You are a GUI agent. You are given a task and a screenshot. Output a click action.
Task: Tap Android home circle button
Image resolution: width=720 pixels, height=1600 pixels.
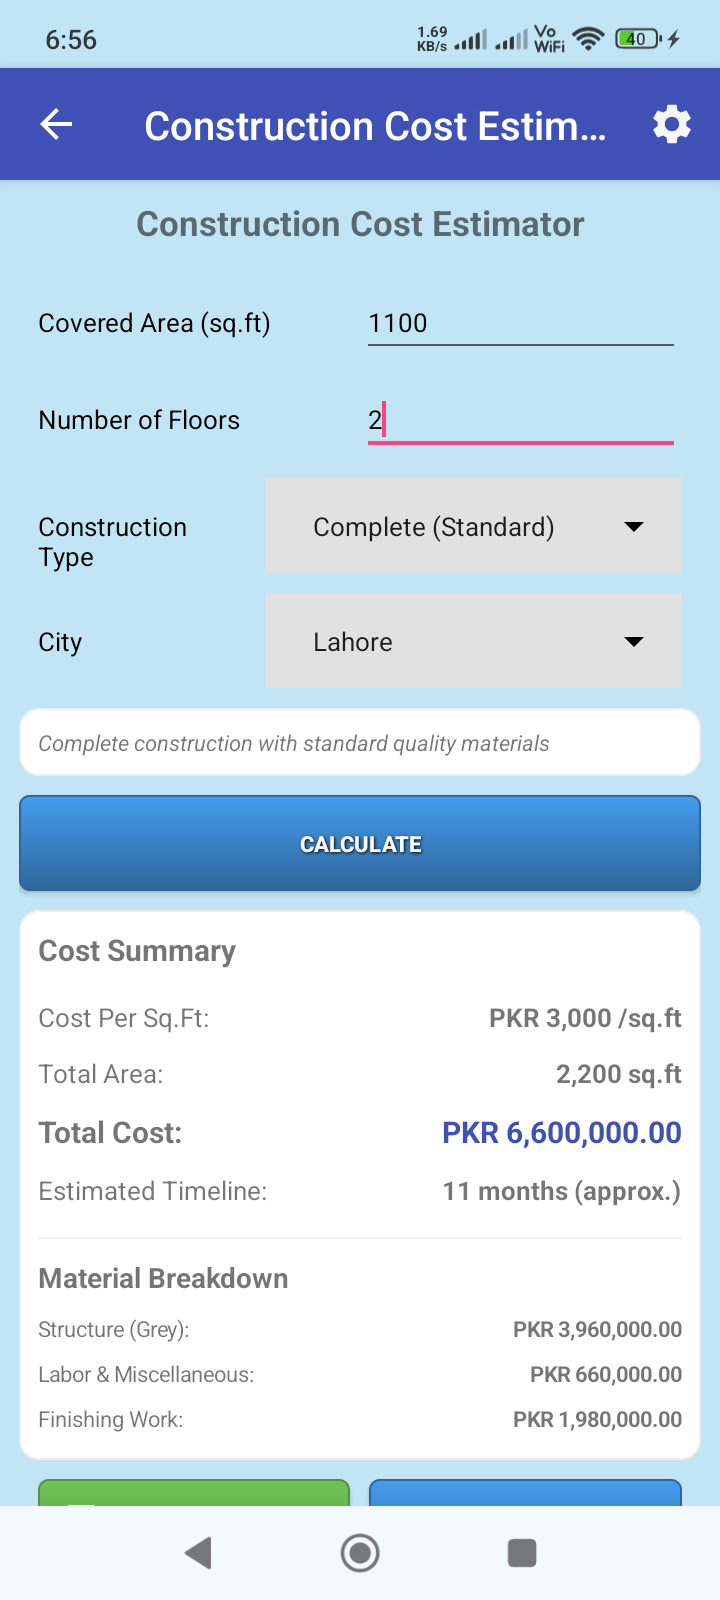click(360, 1553)
